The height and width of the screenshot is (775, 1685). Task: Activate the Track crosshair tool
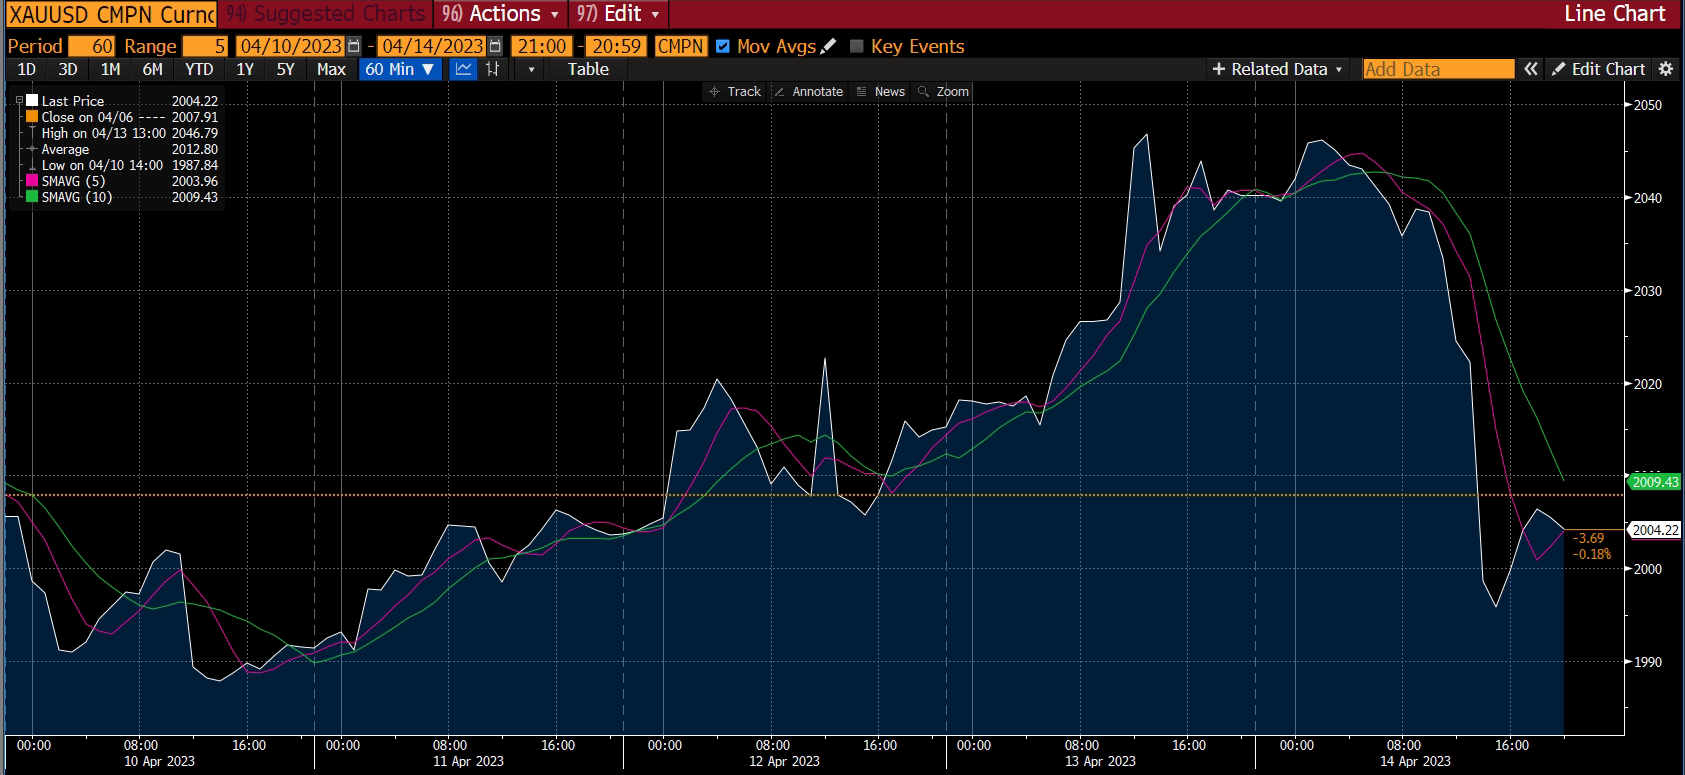coord(735,91)
